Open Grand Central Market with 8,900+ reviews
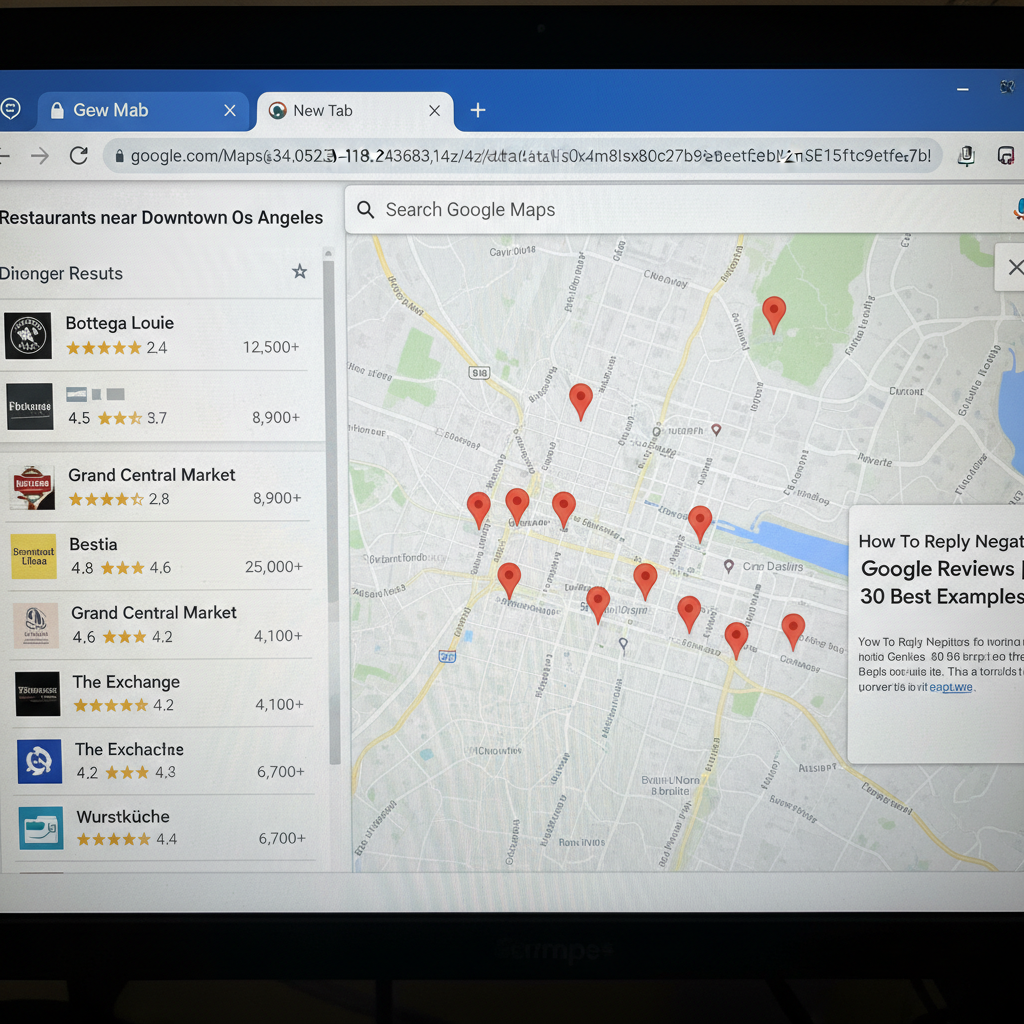 pyautogui.click(x=157, y=487)
